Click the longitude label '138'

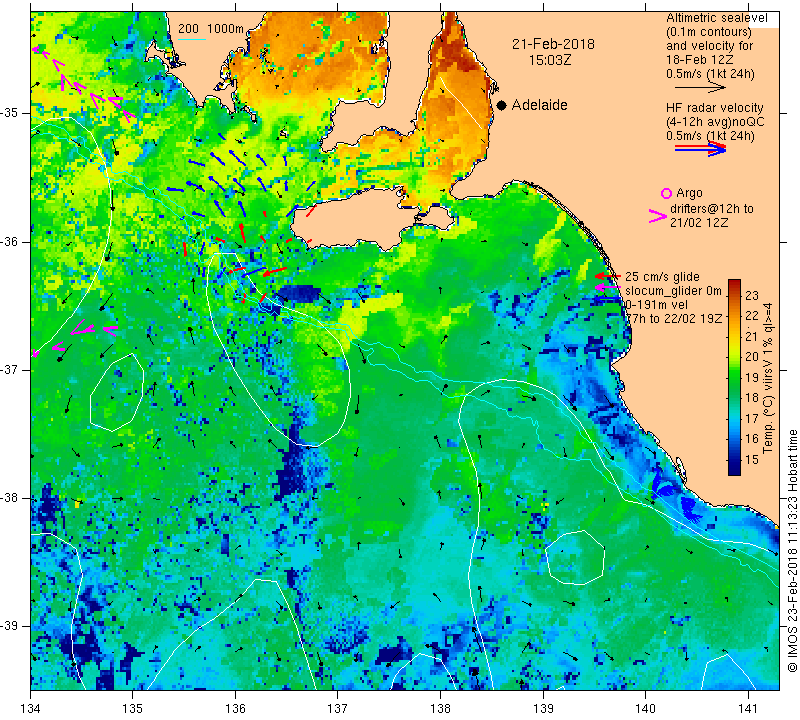pyautogui.click(x=441, y=708)
